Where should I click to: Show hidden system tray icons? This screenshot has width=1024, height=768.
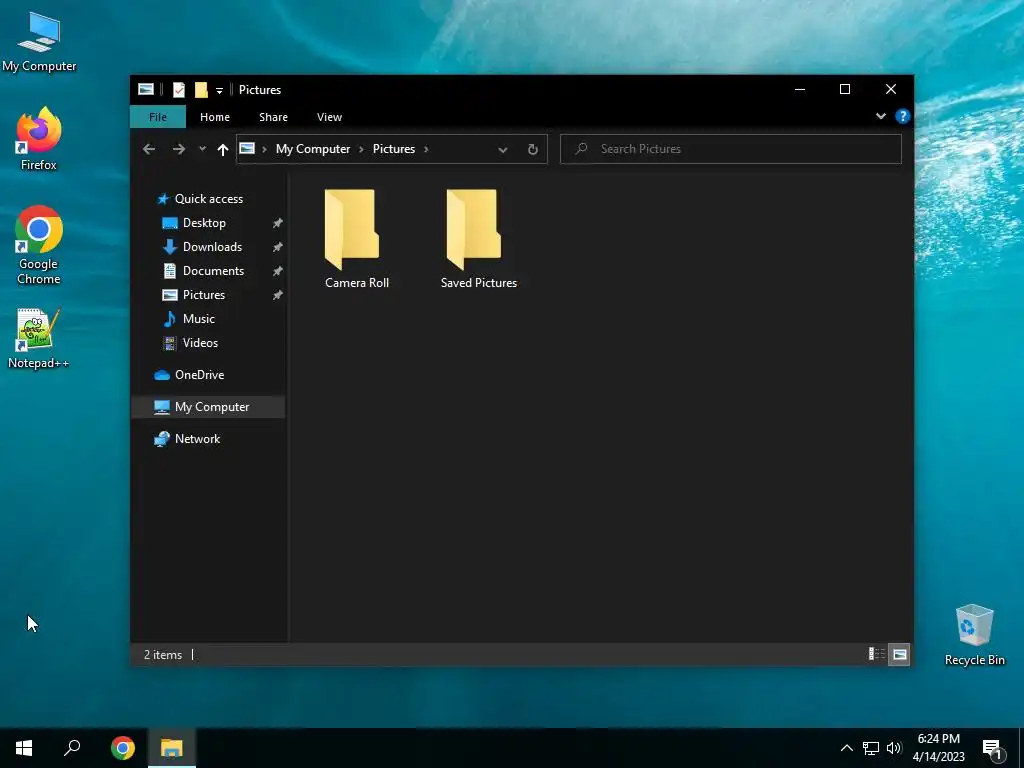(846, 748)
